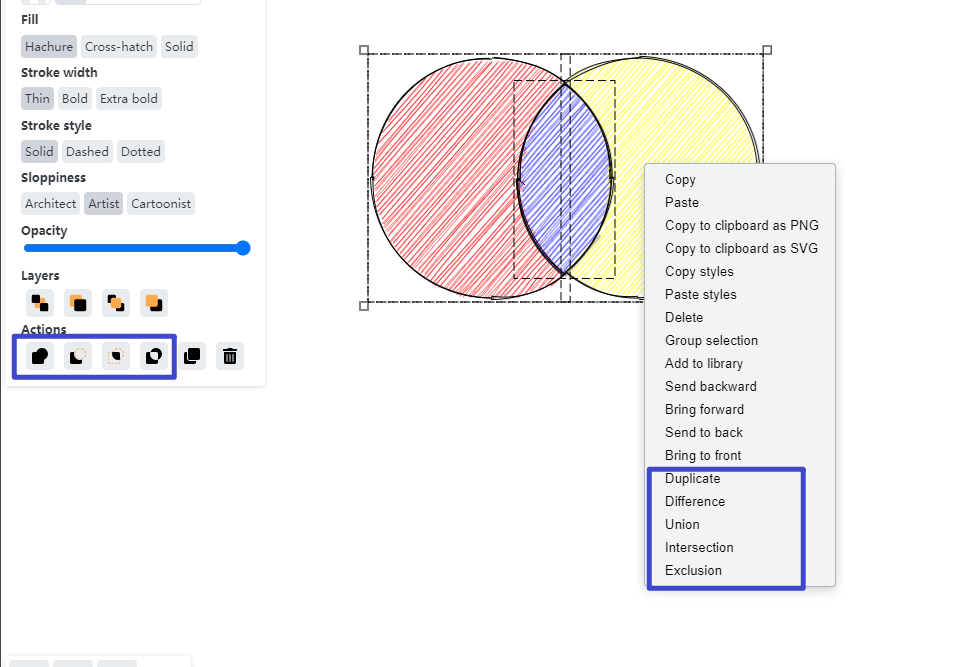Enable Solid fill style
This screenshot has height=667, width=956.
coord(179,46)
